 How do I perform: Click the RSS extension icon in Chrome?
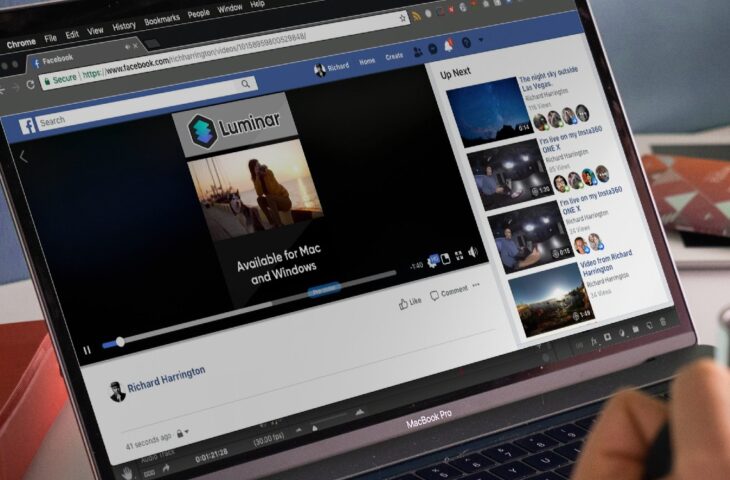[416, 16]
